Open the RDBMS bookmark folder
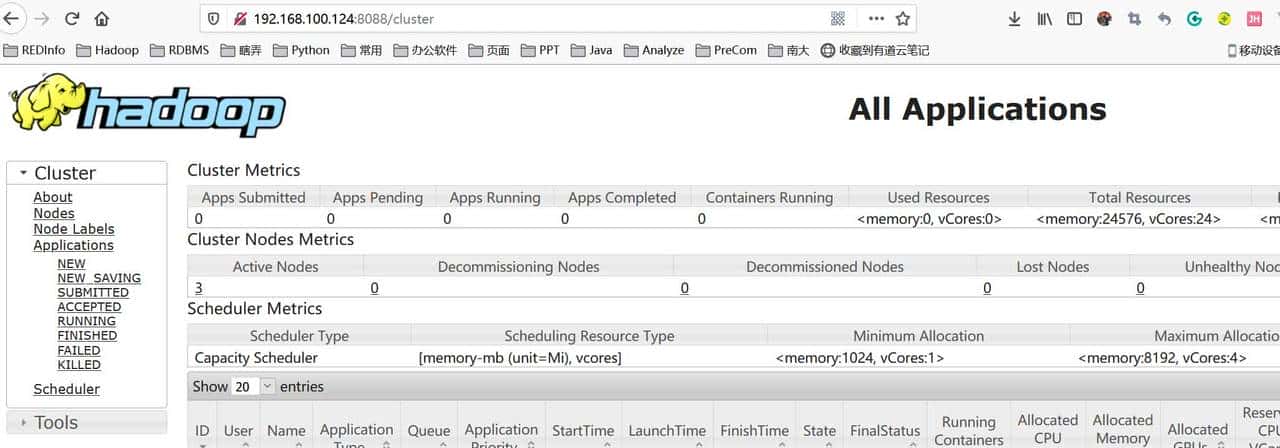Screen dimensions: 1280x448 pyautogui.click(x=179, y=50)
